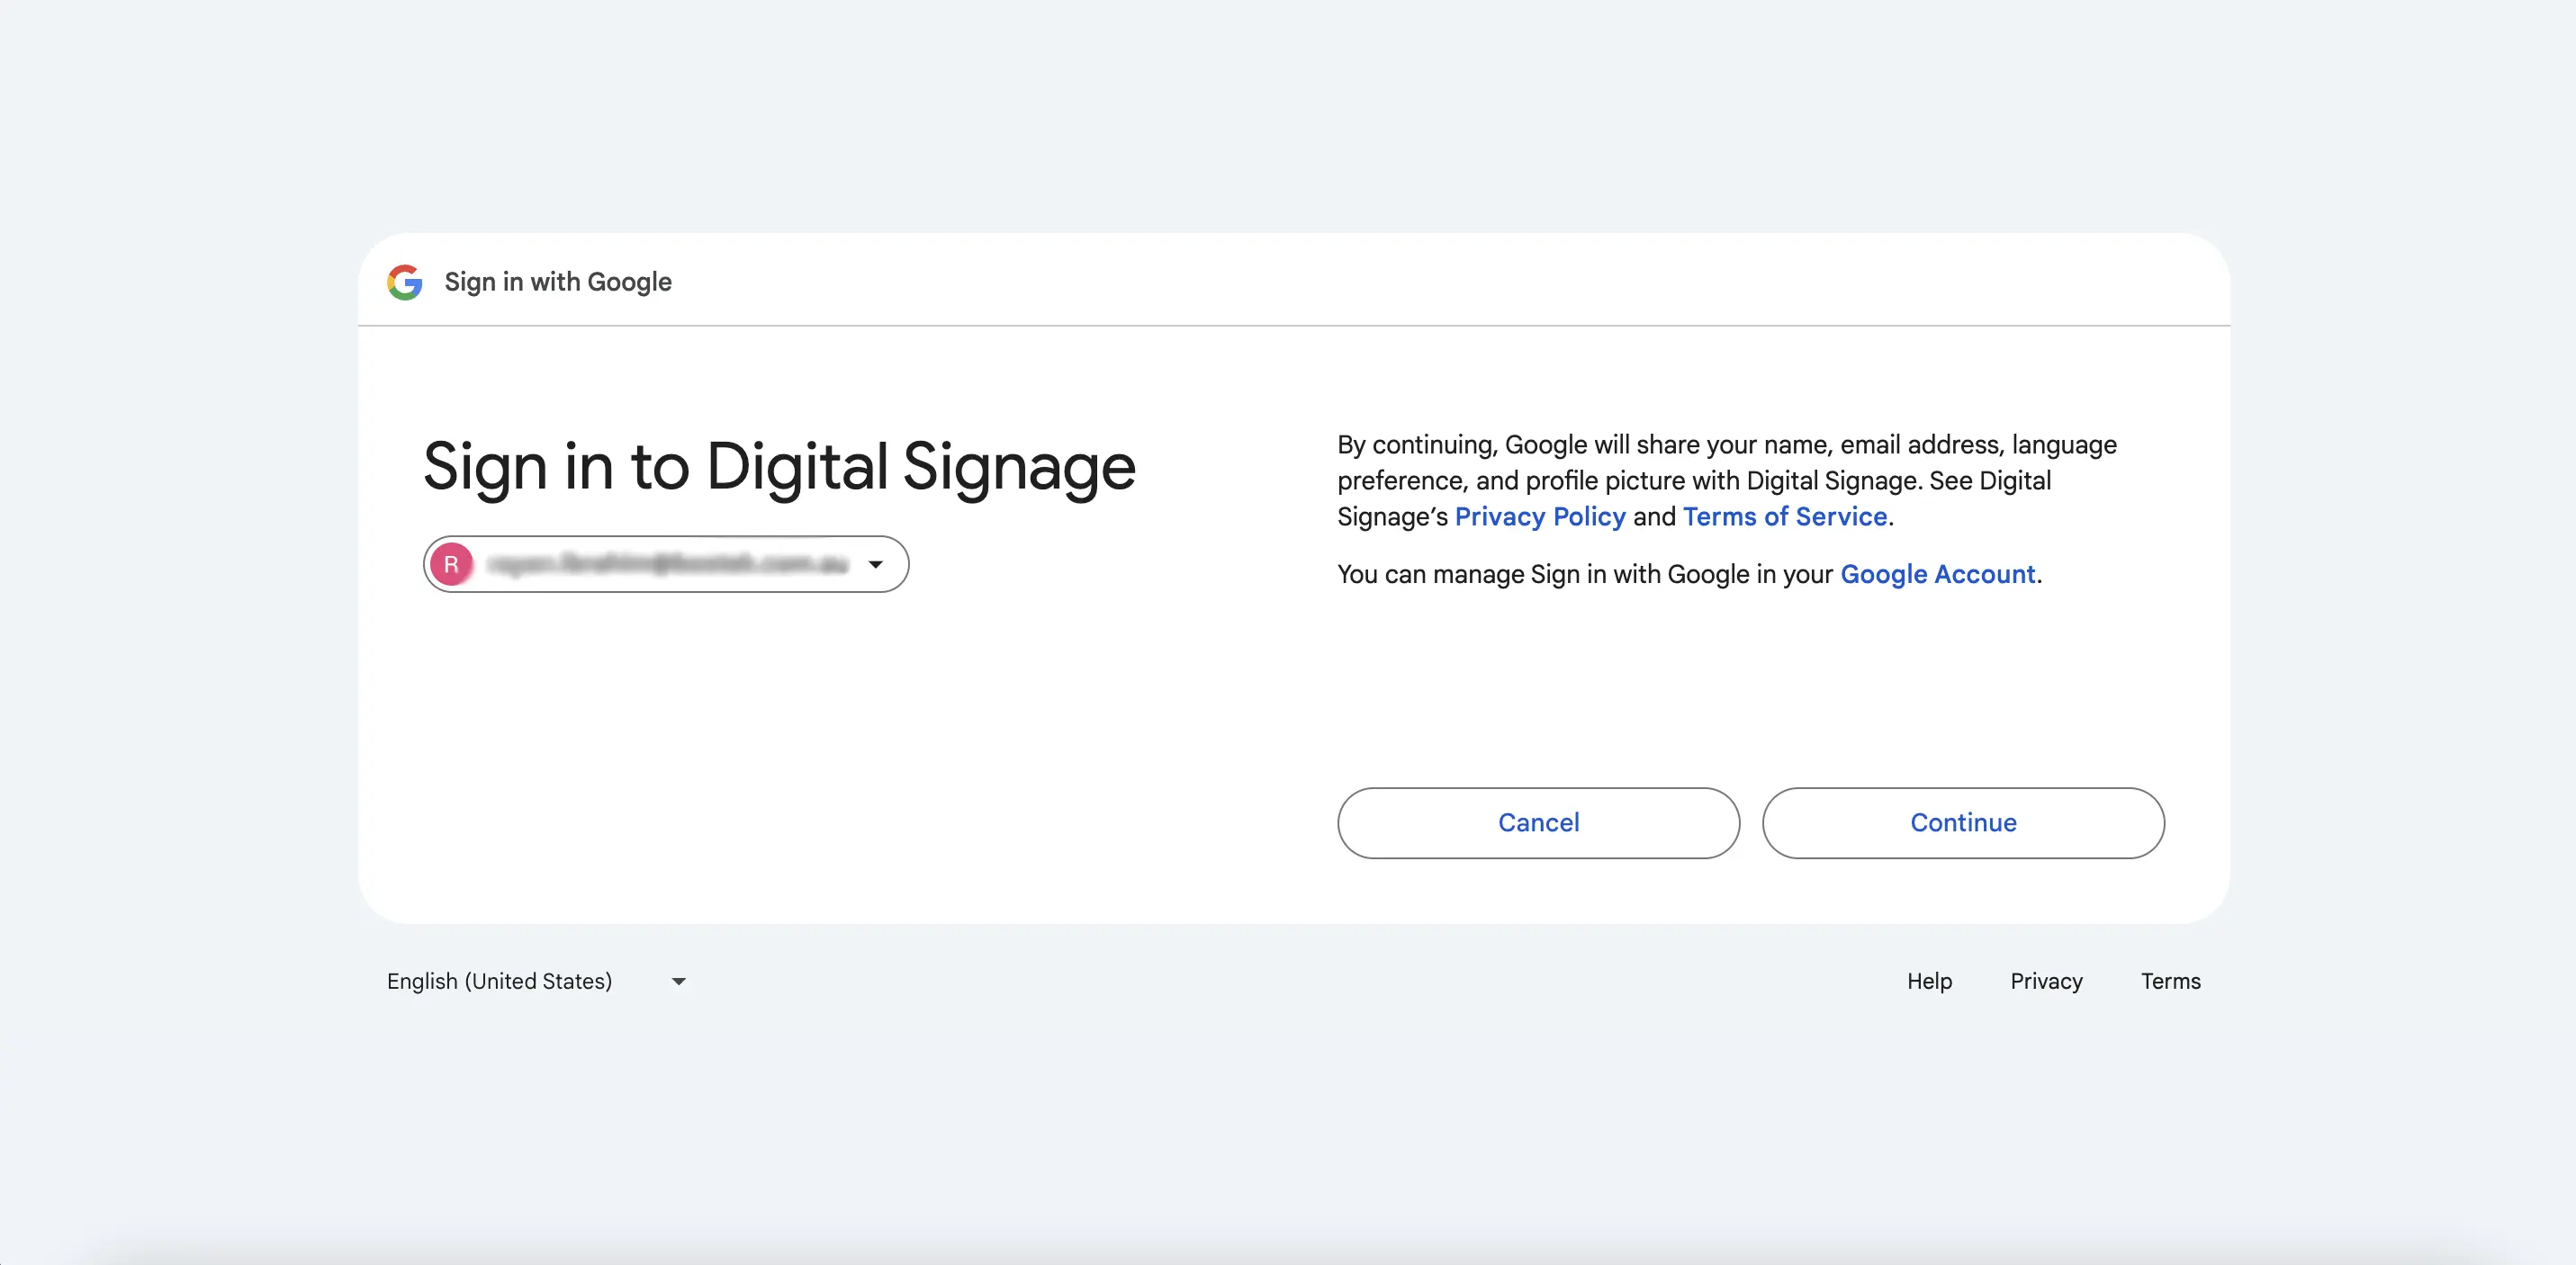The image size is (2576, 1265).
Task: Click Help in the footer
Action: [1929, 981]
